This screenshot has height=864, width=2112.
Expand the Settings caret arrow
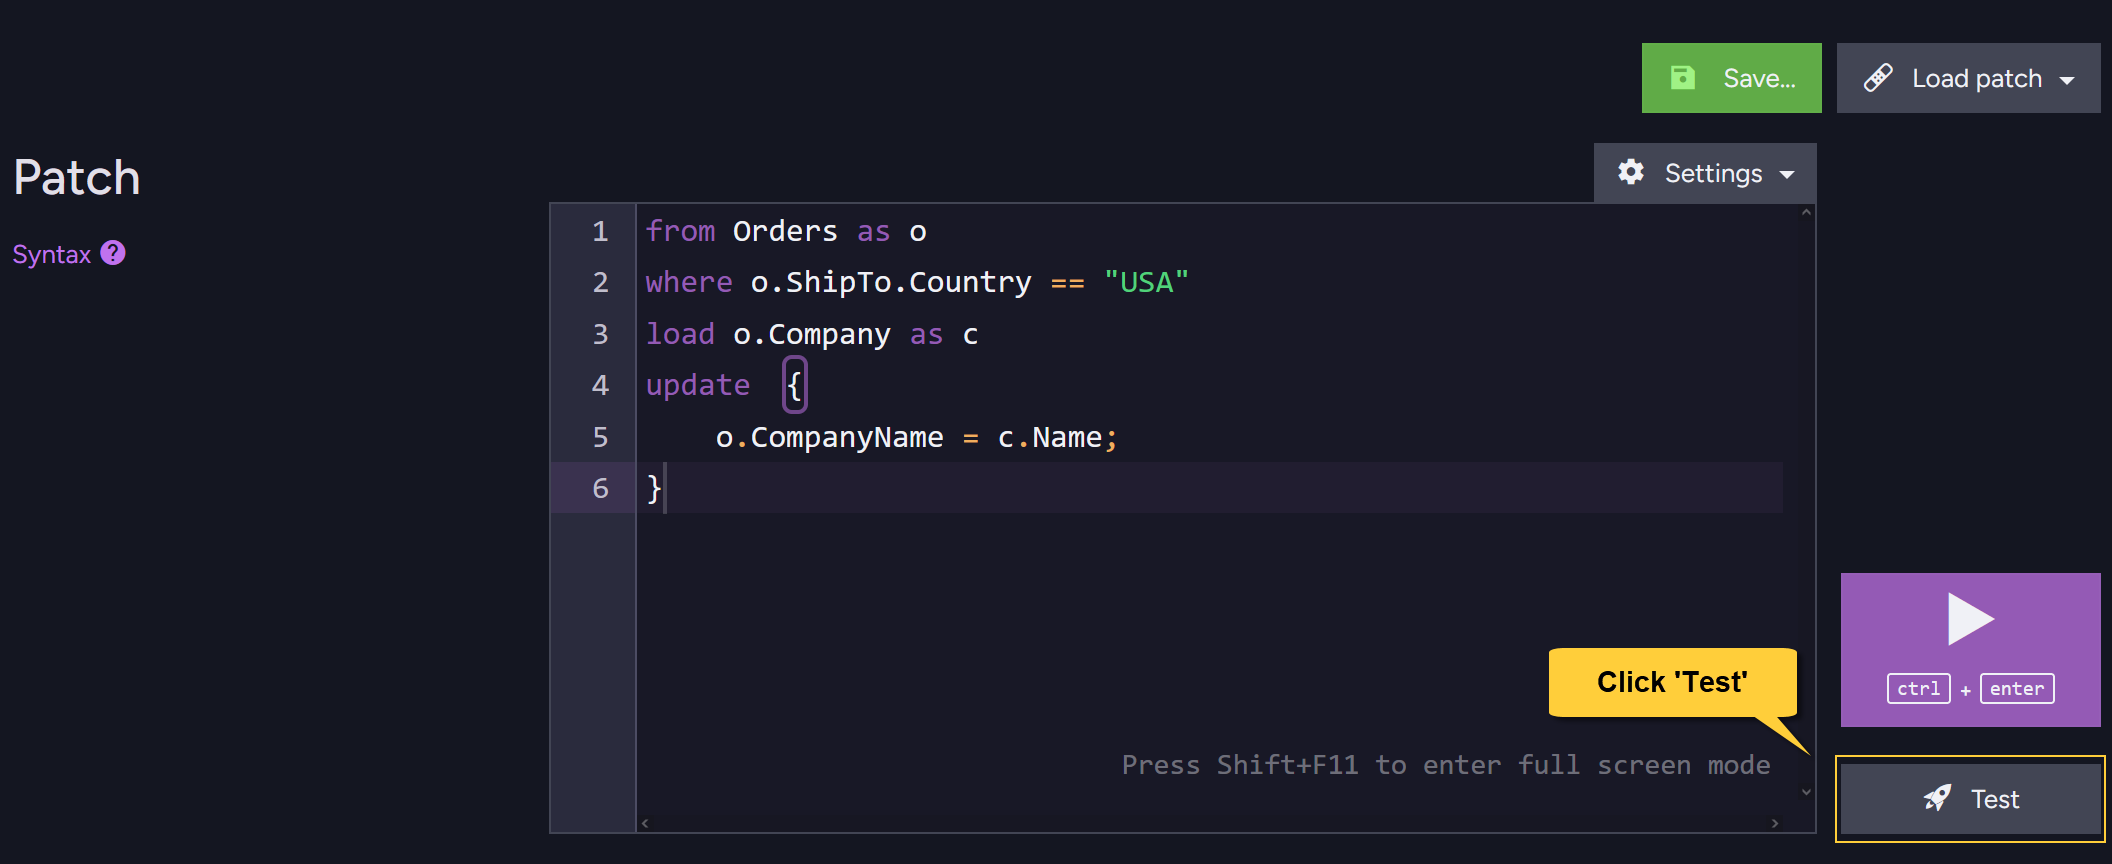click(x=1787, y=175)
